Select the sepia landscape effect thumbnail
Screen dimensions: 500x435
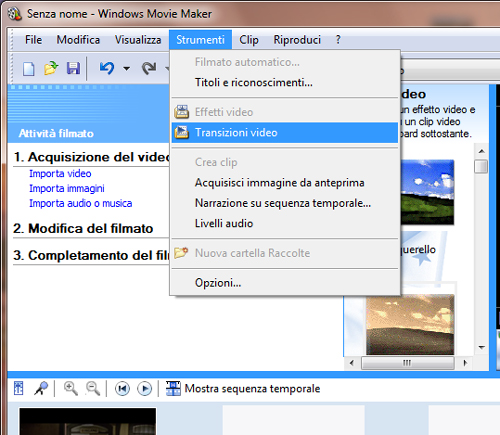coord(410,324)
